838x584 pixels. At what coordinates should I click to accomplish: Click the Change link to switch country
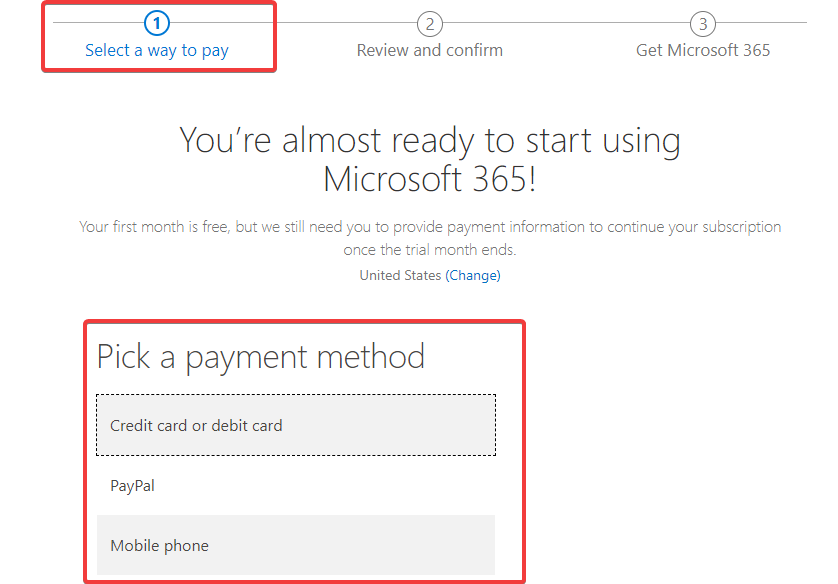(473, 275)
